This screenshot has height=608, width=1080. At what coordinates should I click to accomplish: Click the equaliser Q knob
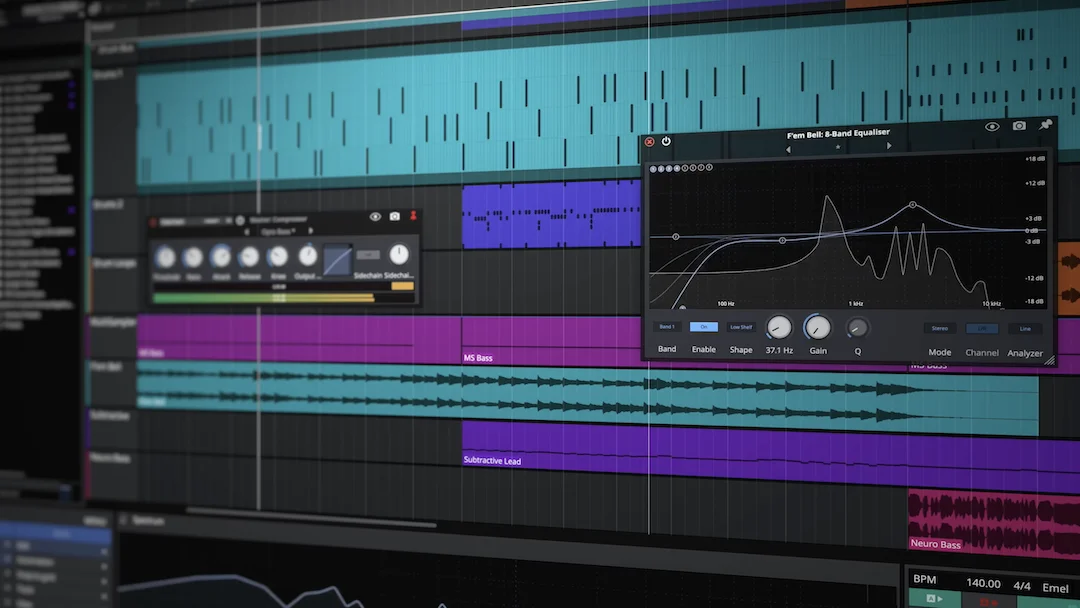tap(857, 328)
